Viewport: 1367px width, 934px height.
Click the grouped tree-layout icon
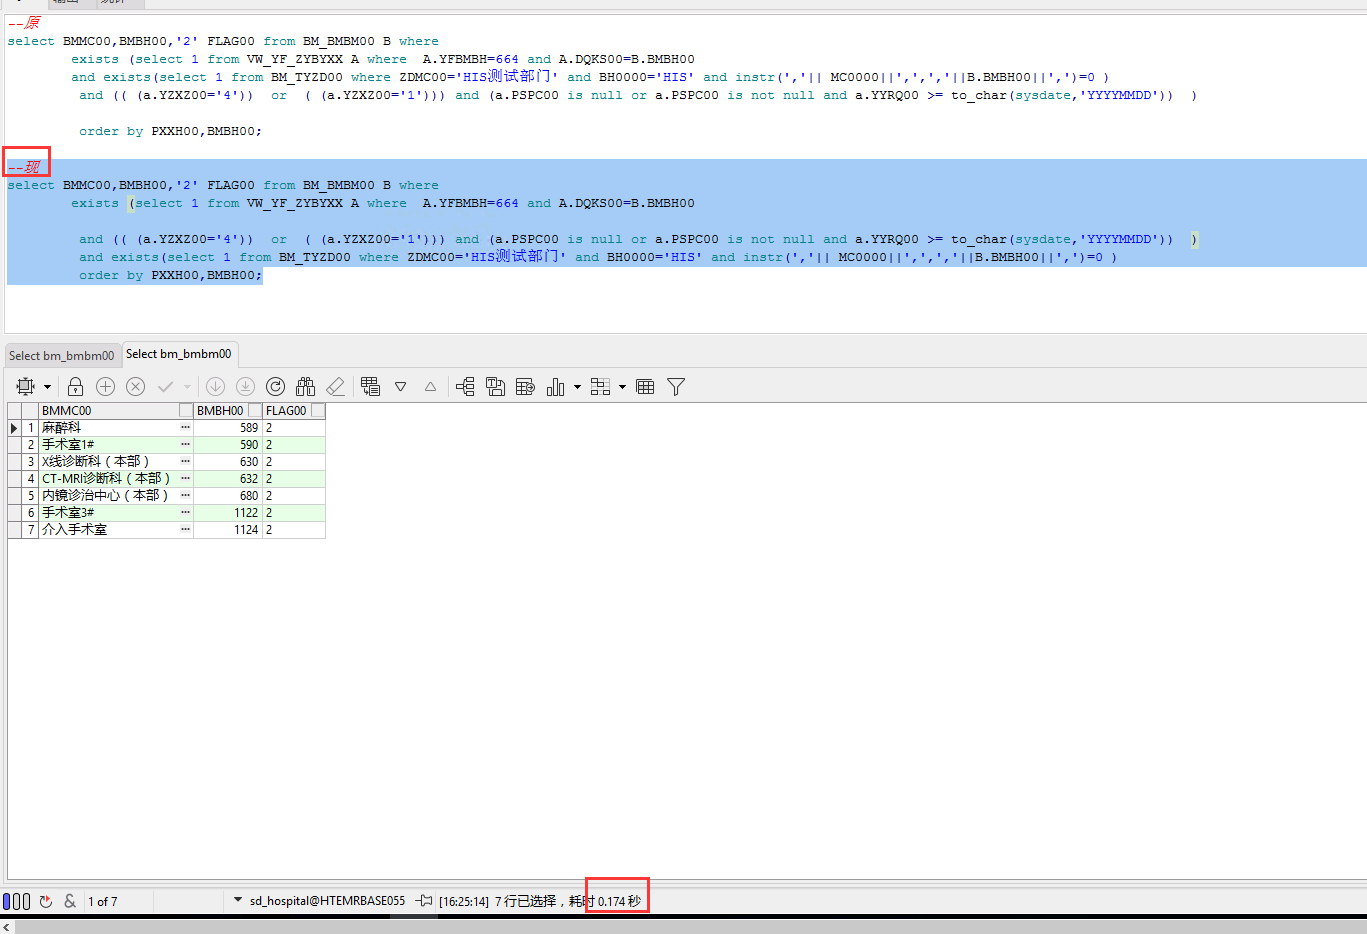click(x=600, y=387)
